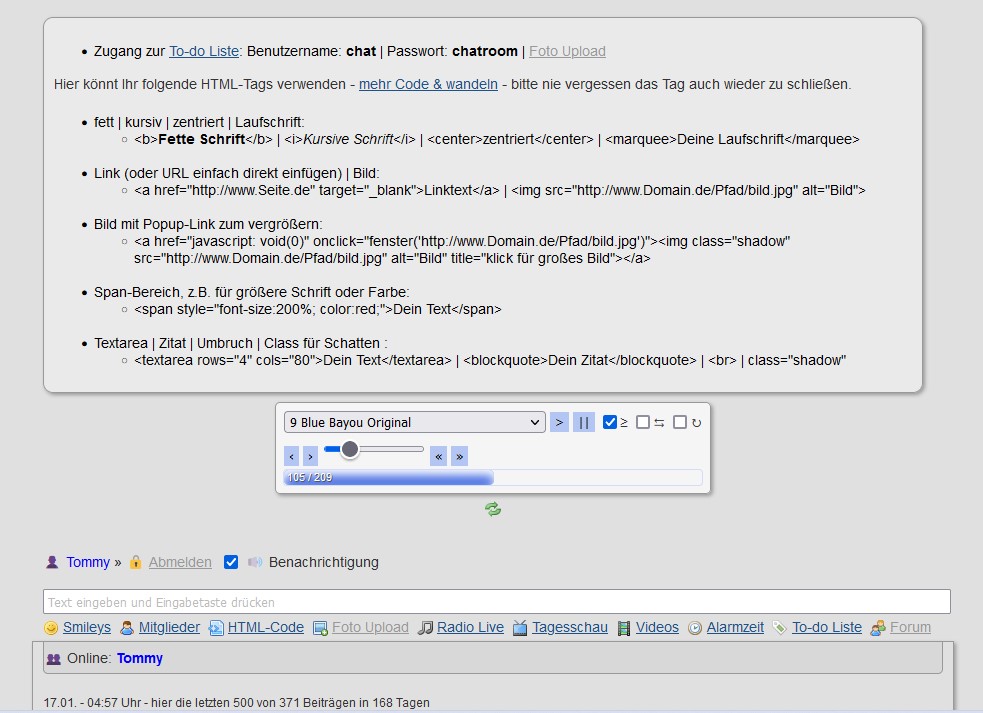Open the Videos section
This screenshot has height=713, width=983.
pyautogui.click(x=657, y=628)
